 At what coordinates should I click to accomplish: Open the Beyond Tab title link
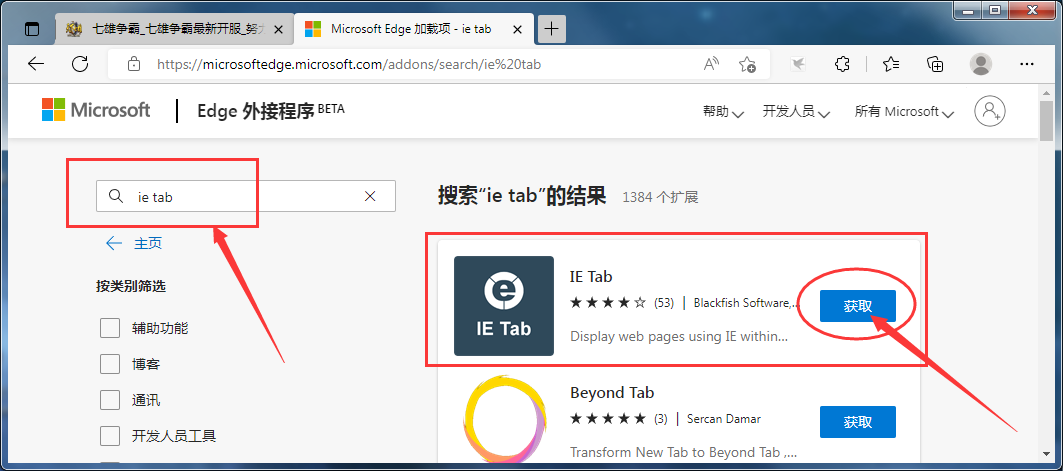click(611, 392)
